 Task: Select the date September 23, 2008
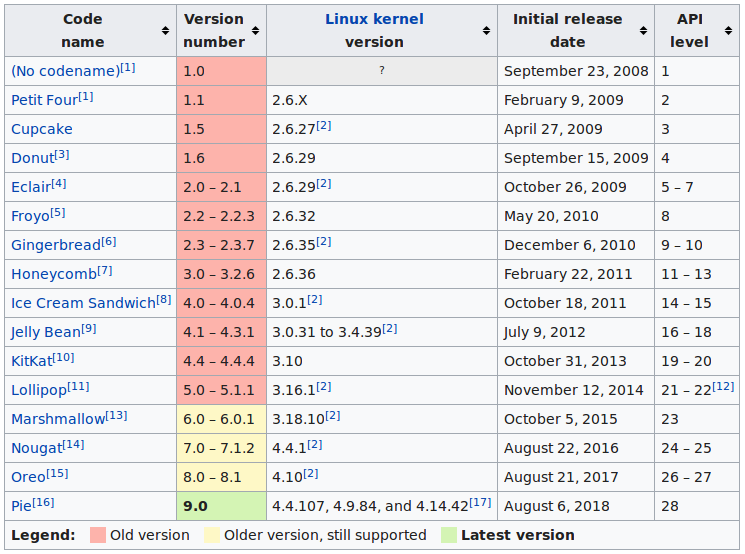coord(576,71)
